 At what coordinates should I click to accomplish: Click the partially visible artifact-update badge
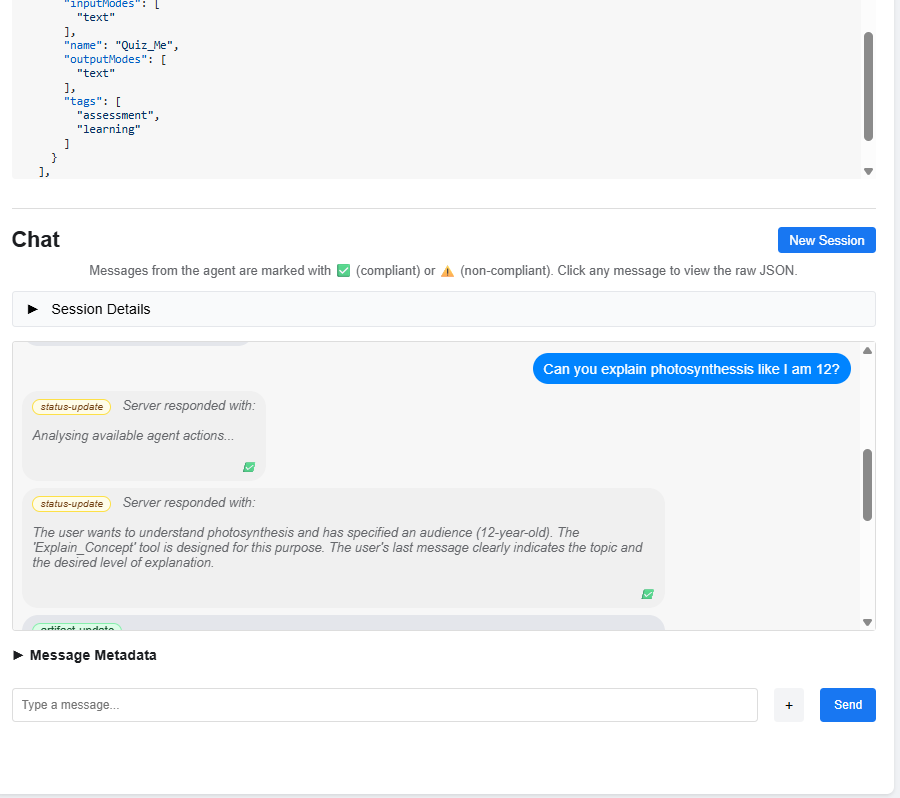76,627
